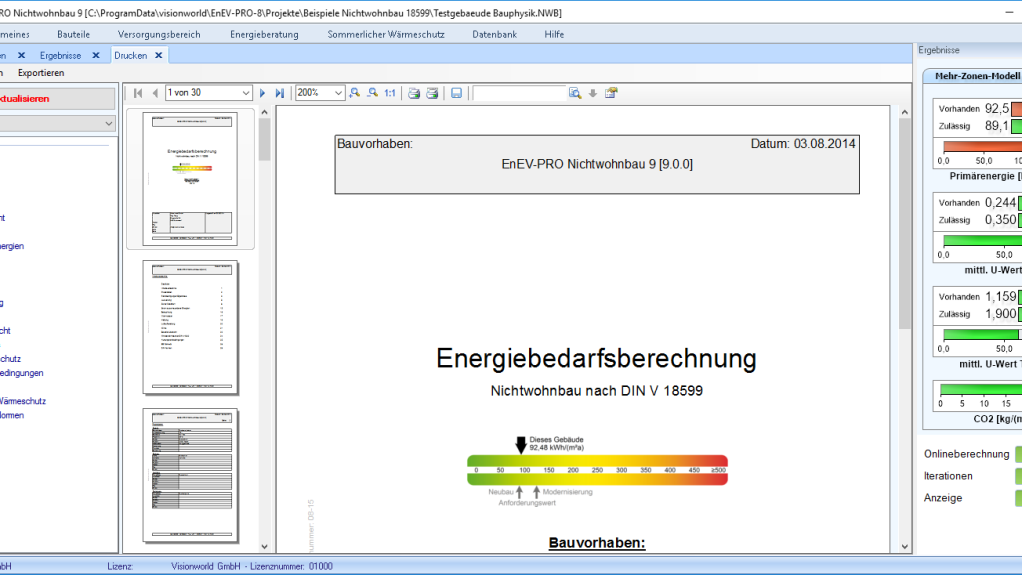
Task: Click the Vorhanden value 1,159
Action: click(x=1000, y=297)
